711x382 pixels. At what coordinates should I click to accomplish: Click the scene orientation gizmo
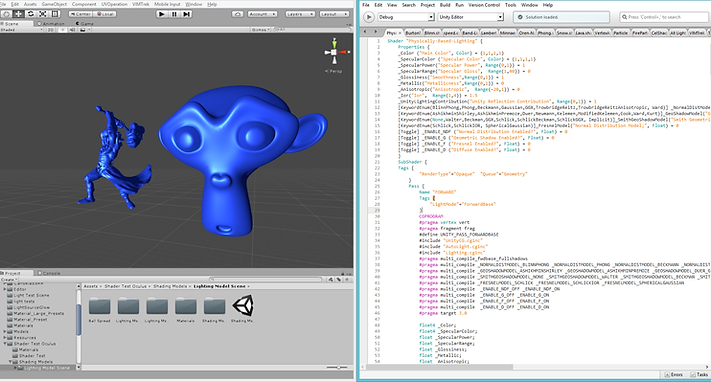[335, 53]
